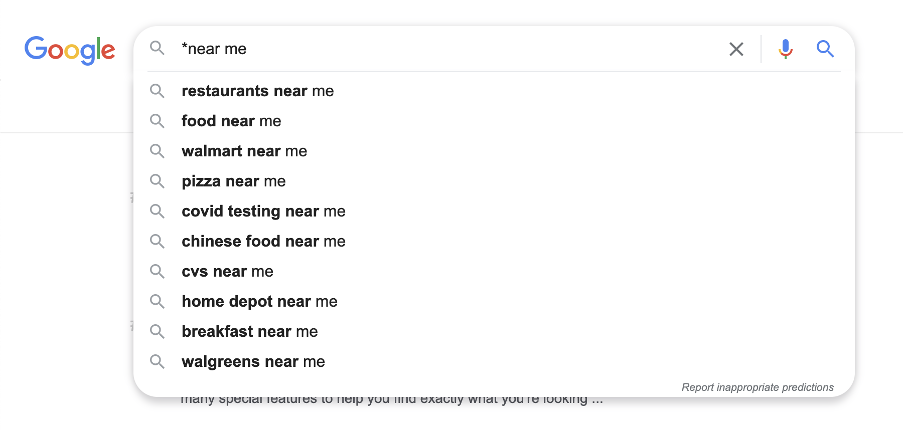Screen dimensions: 904x430
Task: Choose "chinese food near me" suggestion
Action: 494,241
